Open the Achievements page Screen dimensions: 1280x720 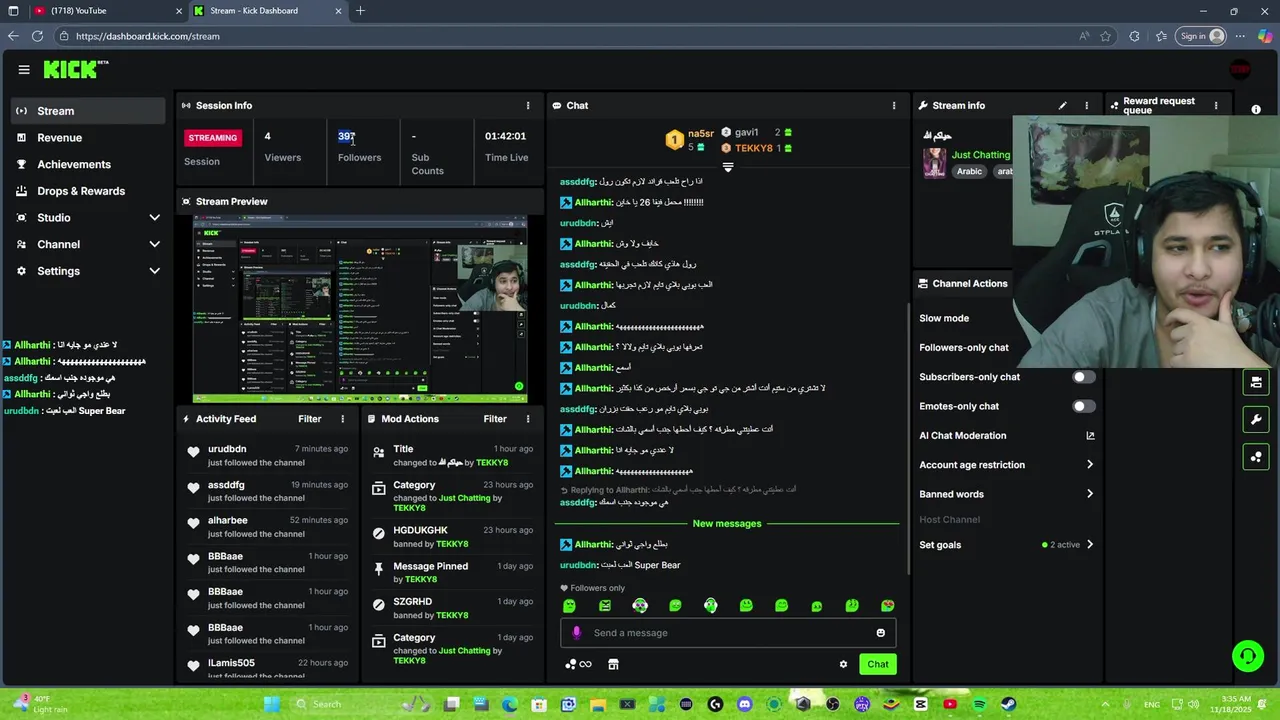point(88,164)
